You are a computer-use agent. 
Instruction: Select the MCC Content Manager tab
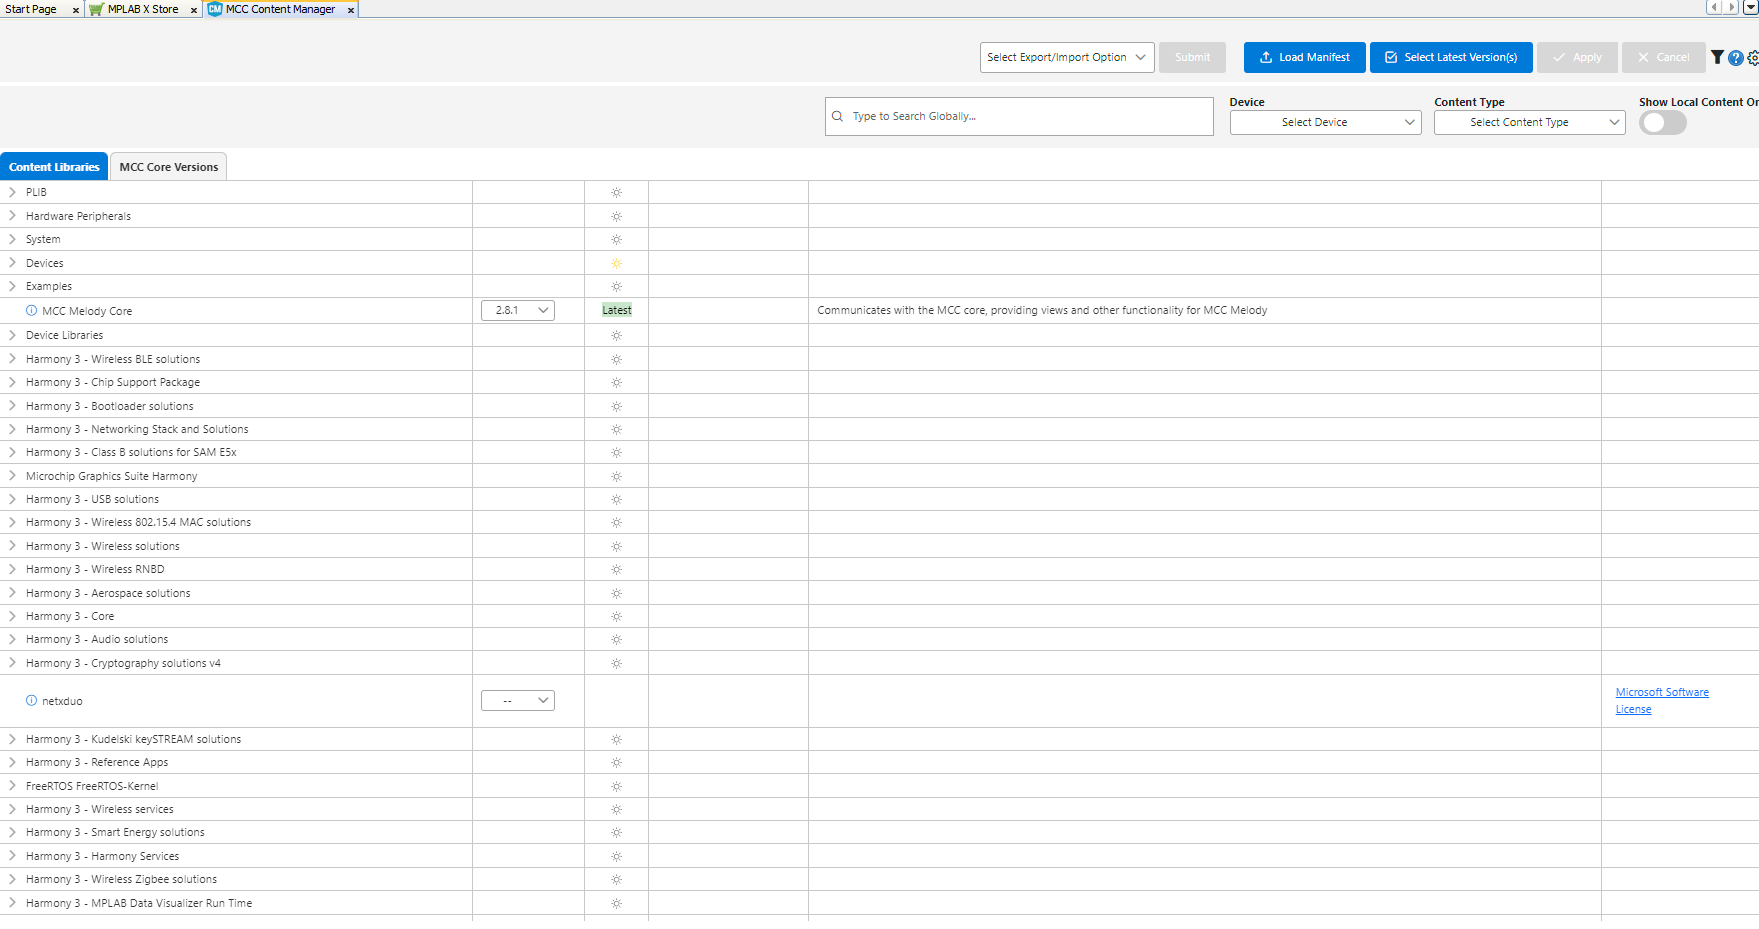point(280,9)
